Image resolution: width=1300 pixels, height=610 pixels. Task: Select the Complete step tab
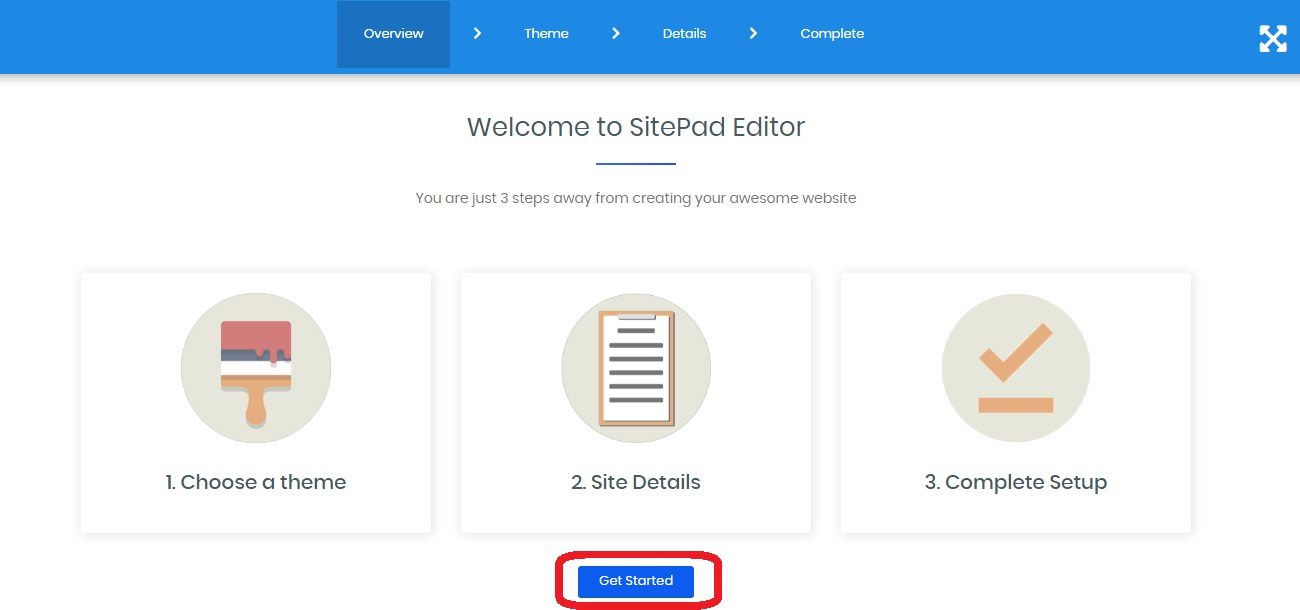coord(832,34)
